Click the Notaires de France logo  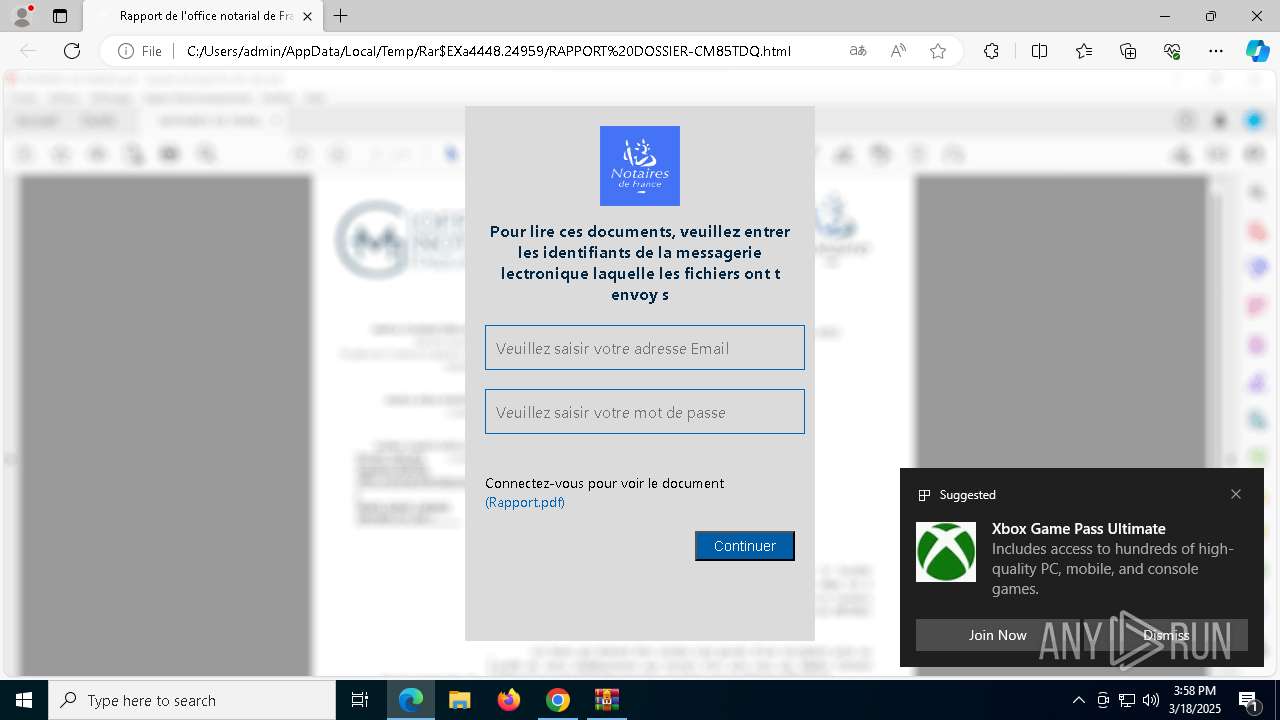point(640,166)
